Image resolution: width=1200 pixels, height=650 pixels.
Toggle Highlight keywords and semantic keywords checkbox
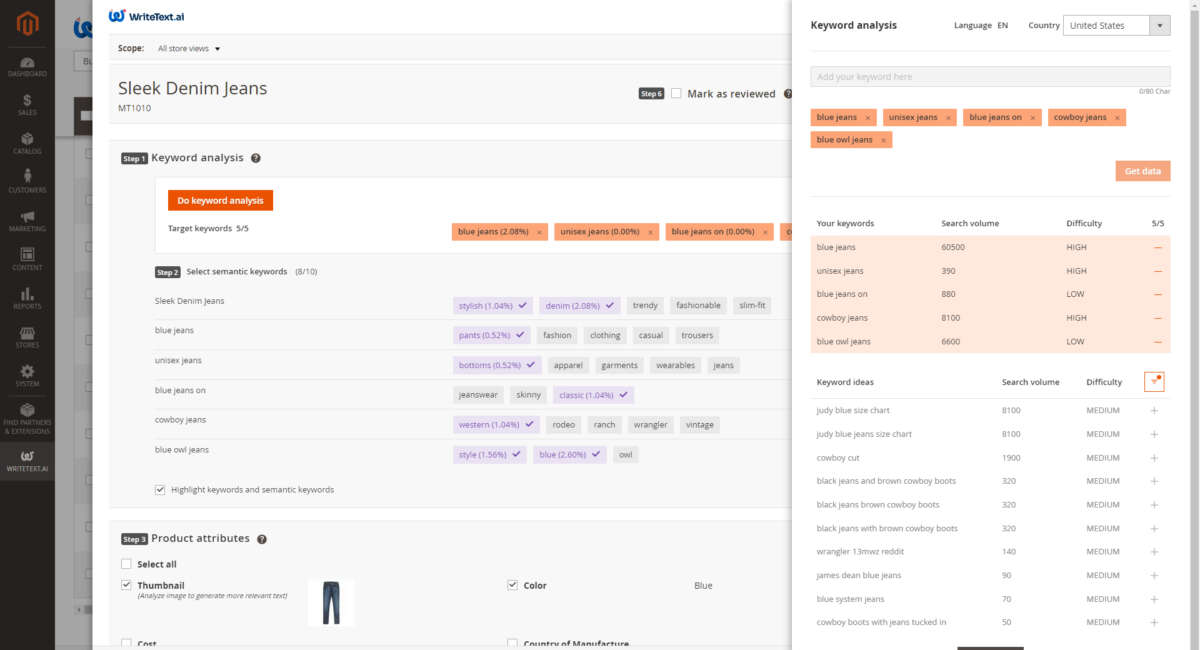(160, 490)
